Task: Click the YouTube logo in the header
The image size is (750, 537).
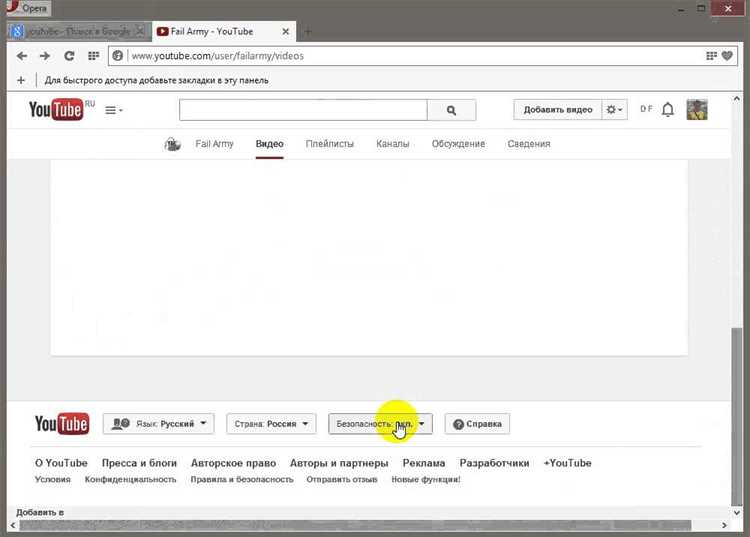Action: [56, 110]
